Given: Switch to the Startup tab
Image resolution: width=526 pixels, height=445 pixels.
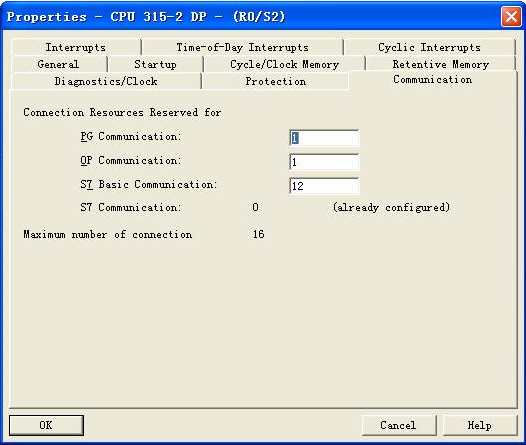Looking at the screenshot, I should 155,64.
